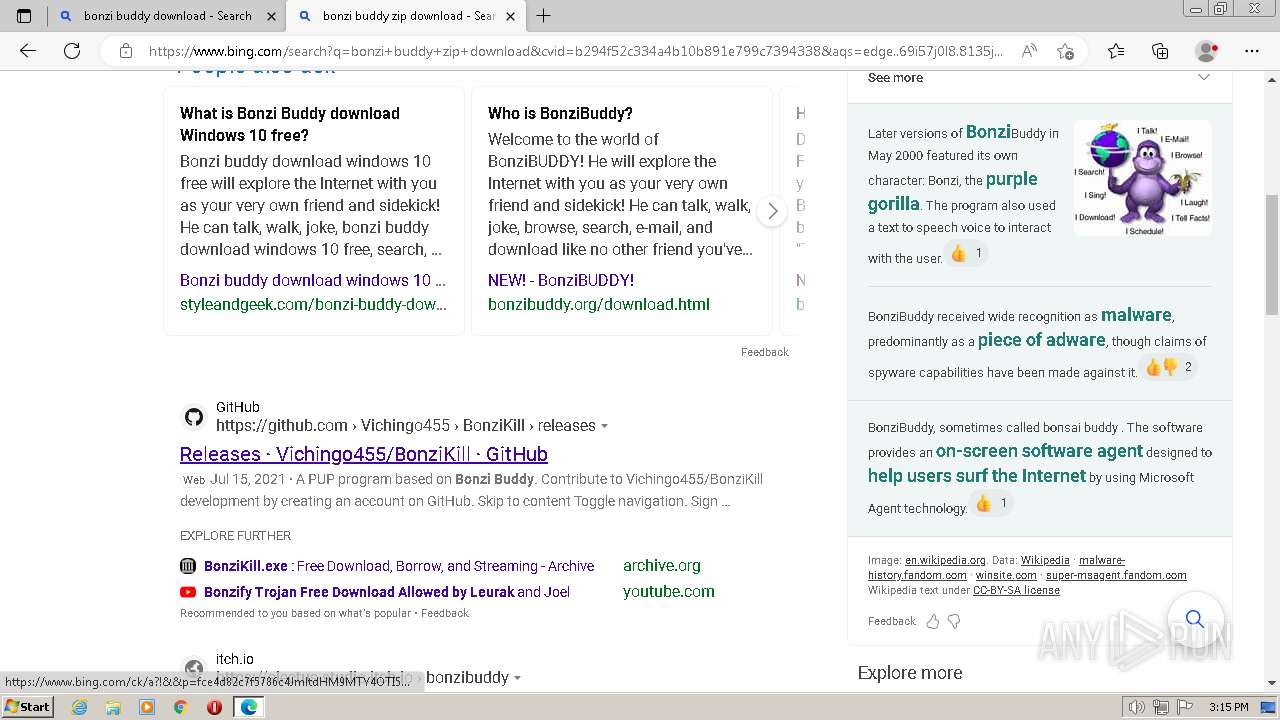This screenshot has height=720, width=1280.
Task: Click the 'on-screen software agent' link
Action: (1039, 451)
